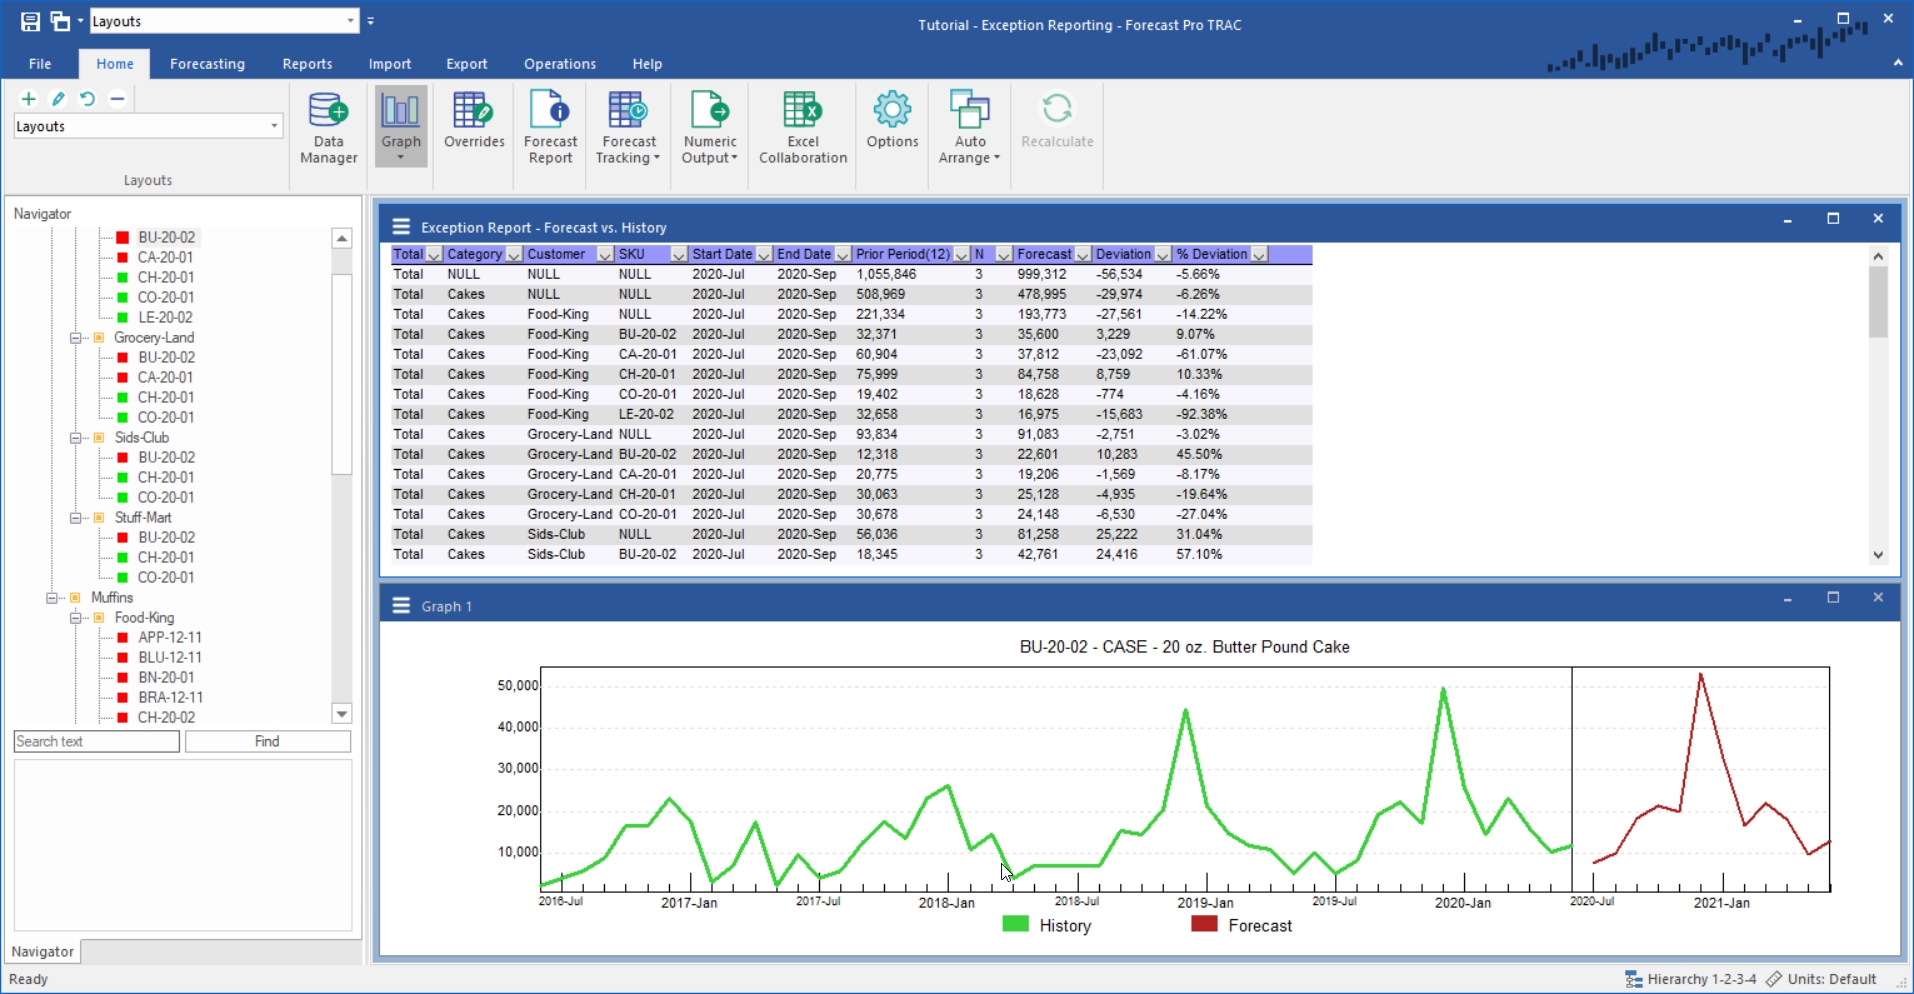
Task: Open the Forecast Report
Action: tap(550, 128)
